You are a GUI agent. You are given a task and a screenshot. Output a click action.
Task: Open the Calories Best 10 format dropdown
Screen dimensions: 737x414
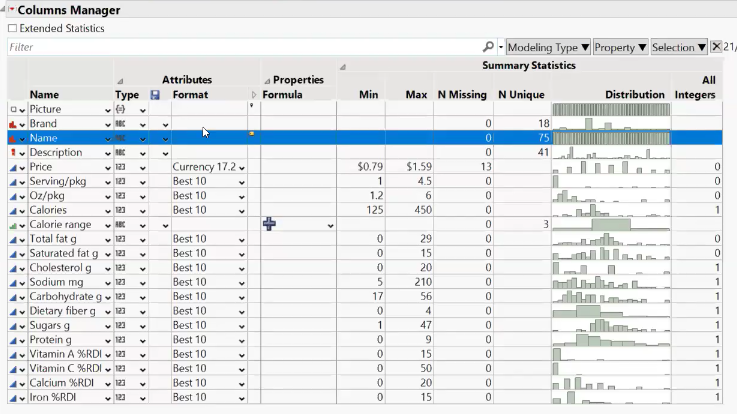tap(242, 211)
